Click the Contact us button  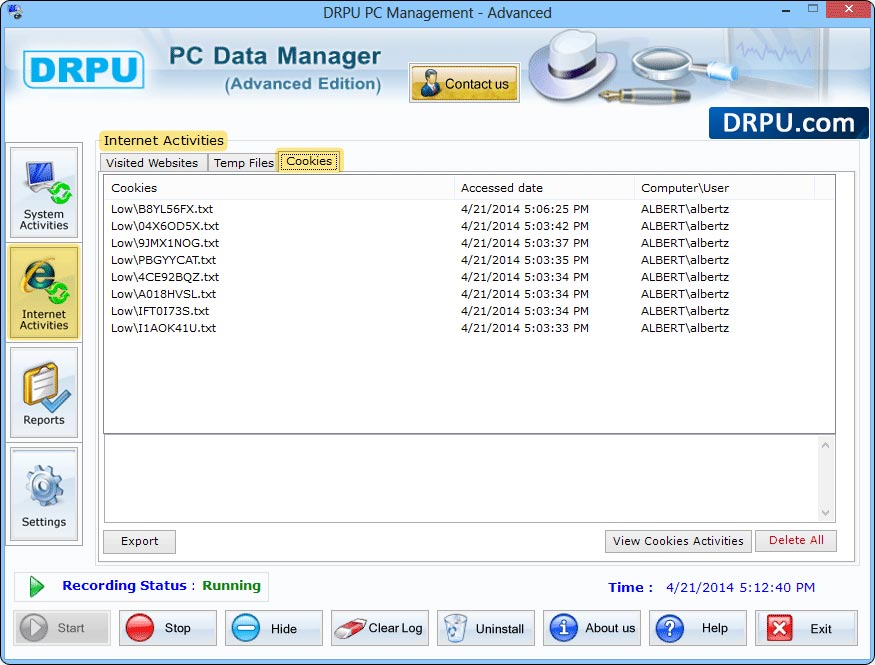tap(464, 83)
